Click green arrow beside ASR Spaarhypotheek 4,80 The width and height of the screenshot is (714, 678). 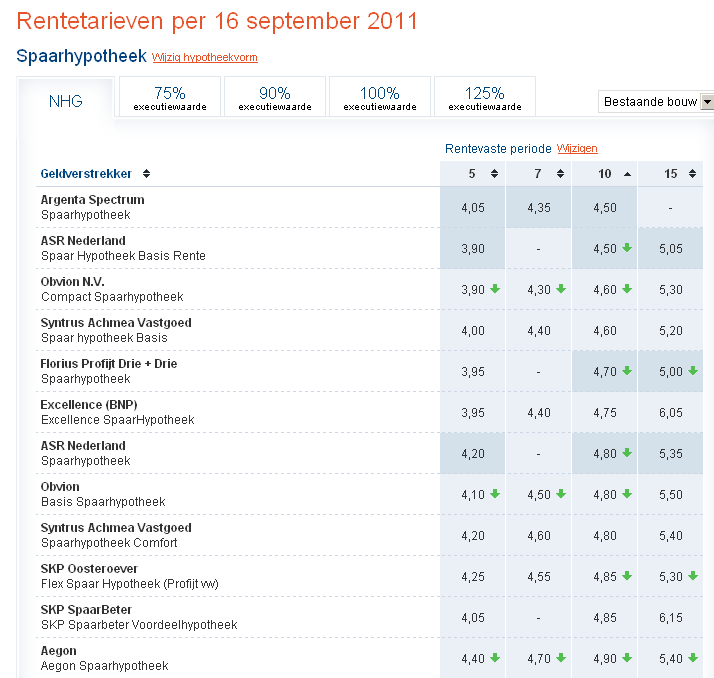pos(627,453)
